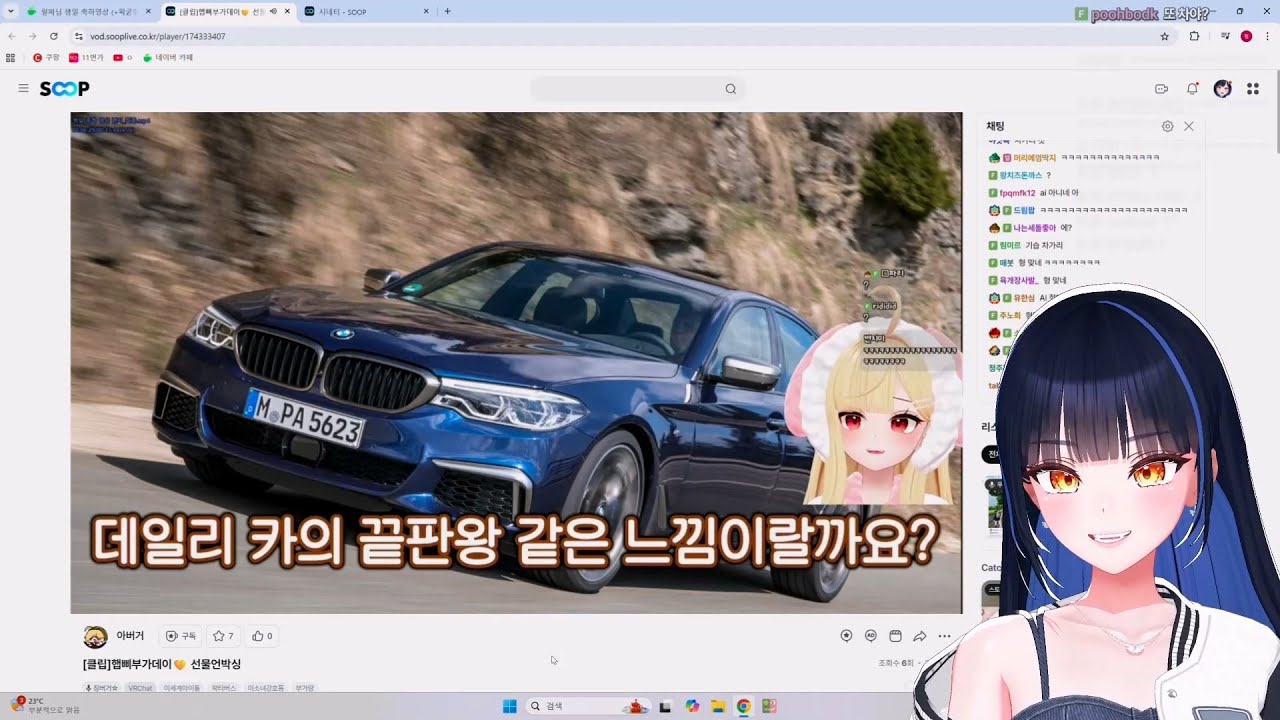1280x720 pixels.
Task: Open the Copilot taskbar icon
Action: coord(692,706)
